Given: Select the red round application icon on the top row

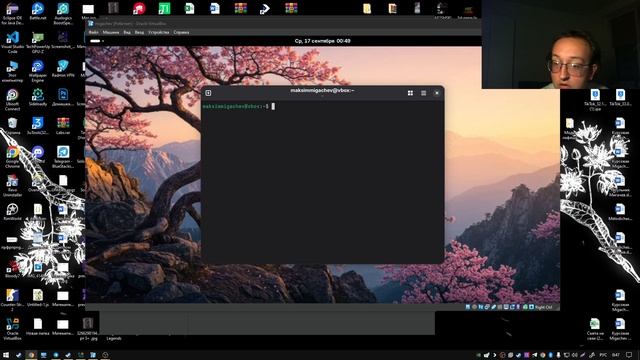Looking at the screenshot, I should (139, 8).
